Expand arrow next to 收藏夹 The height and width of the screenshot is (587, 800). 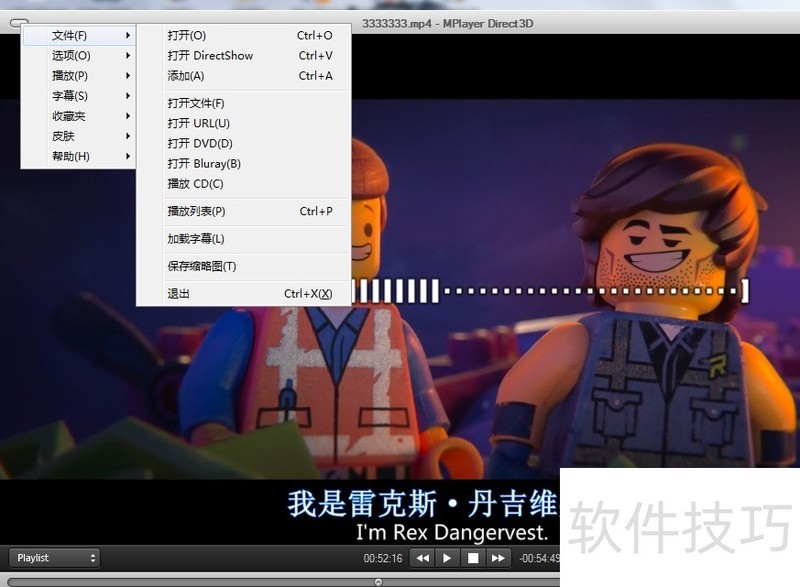click(128, 116)
